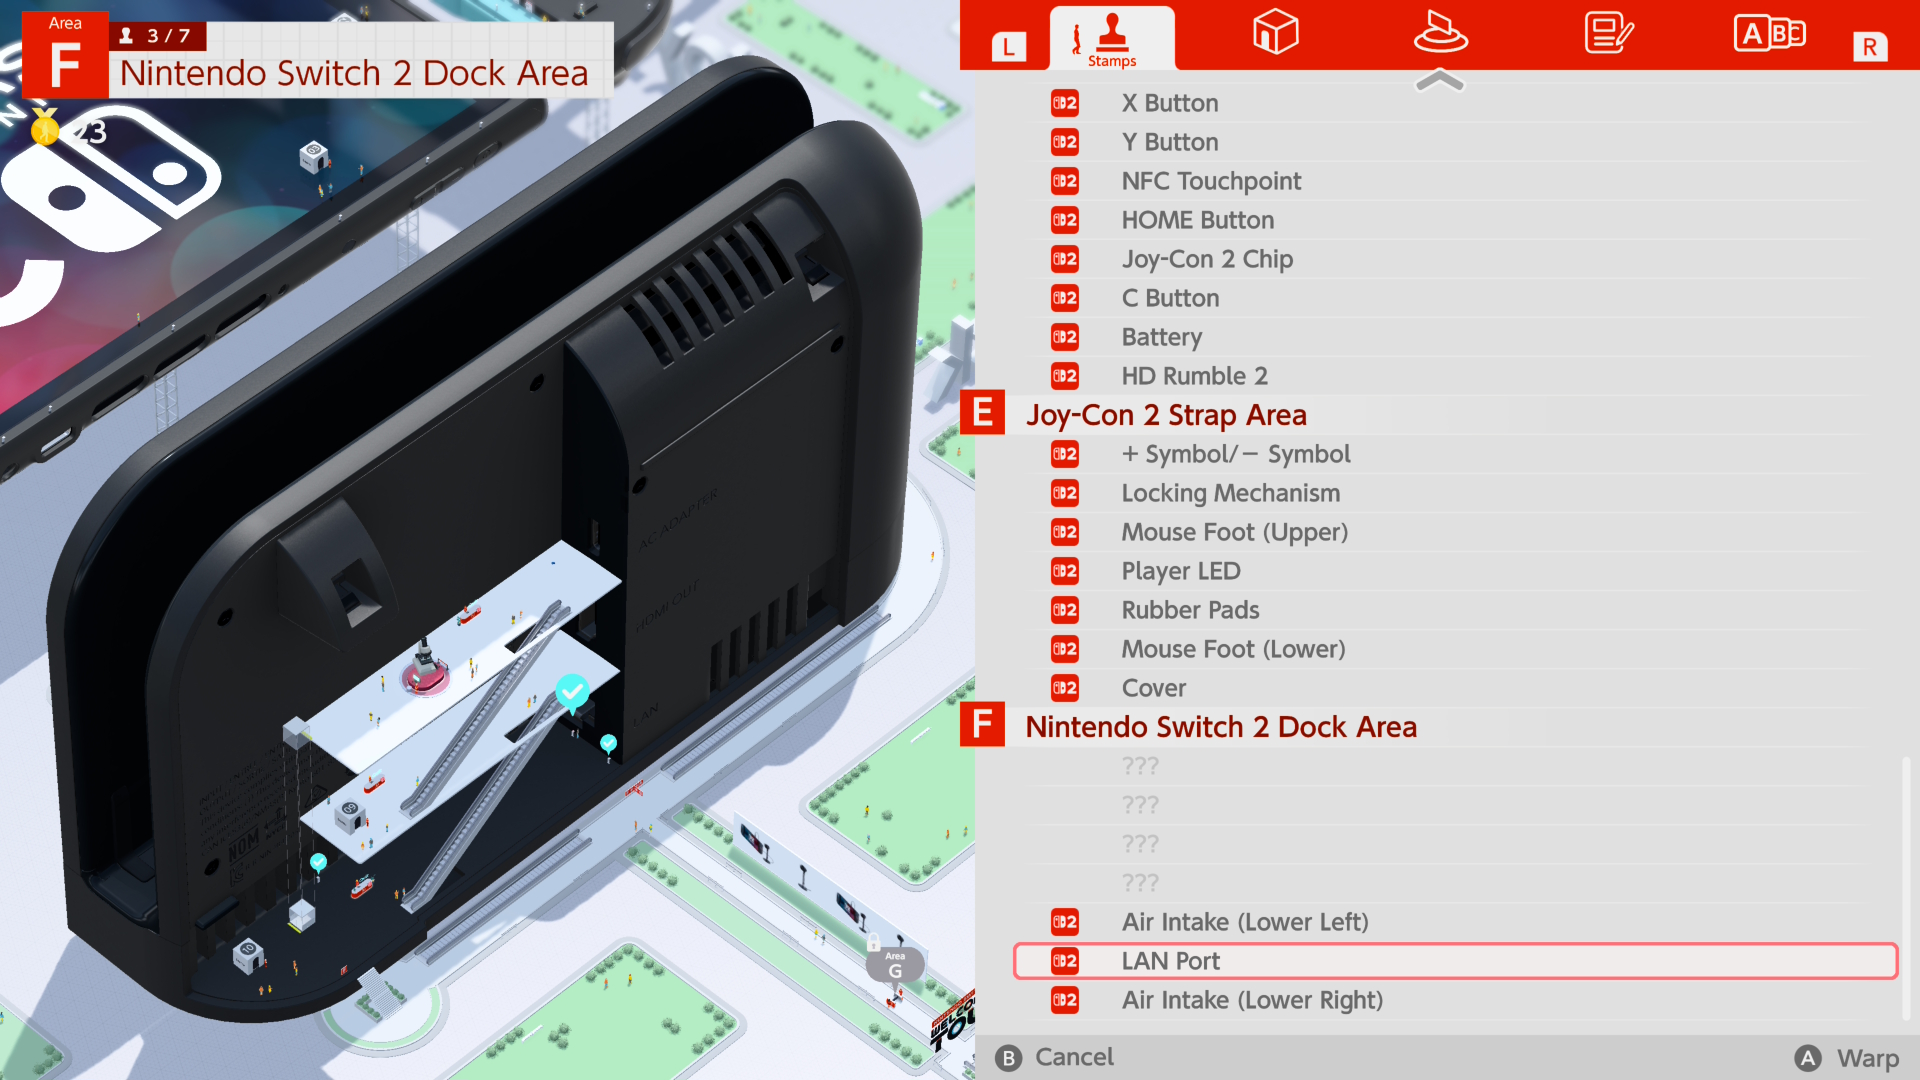Open the cube tech demos tab
This screenshot has height=1080, width=1920.
pos(1275,32)
